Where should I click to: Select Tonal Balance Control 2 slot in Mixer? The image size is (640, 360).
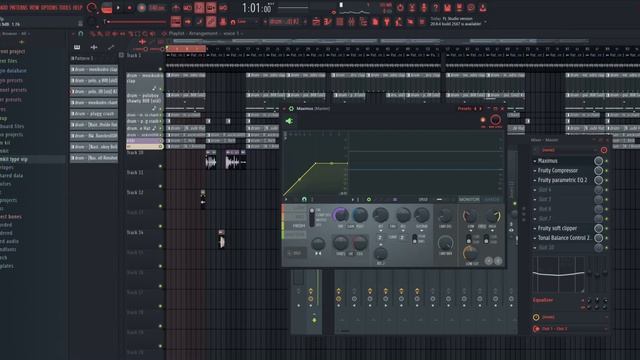564,238
